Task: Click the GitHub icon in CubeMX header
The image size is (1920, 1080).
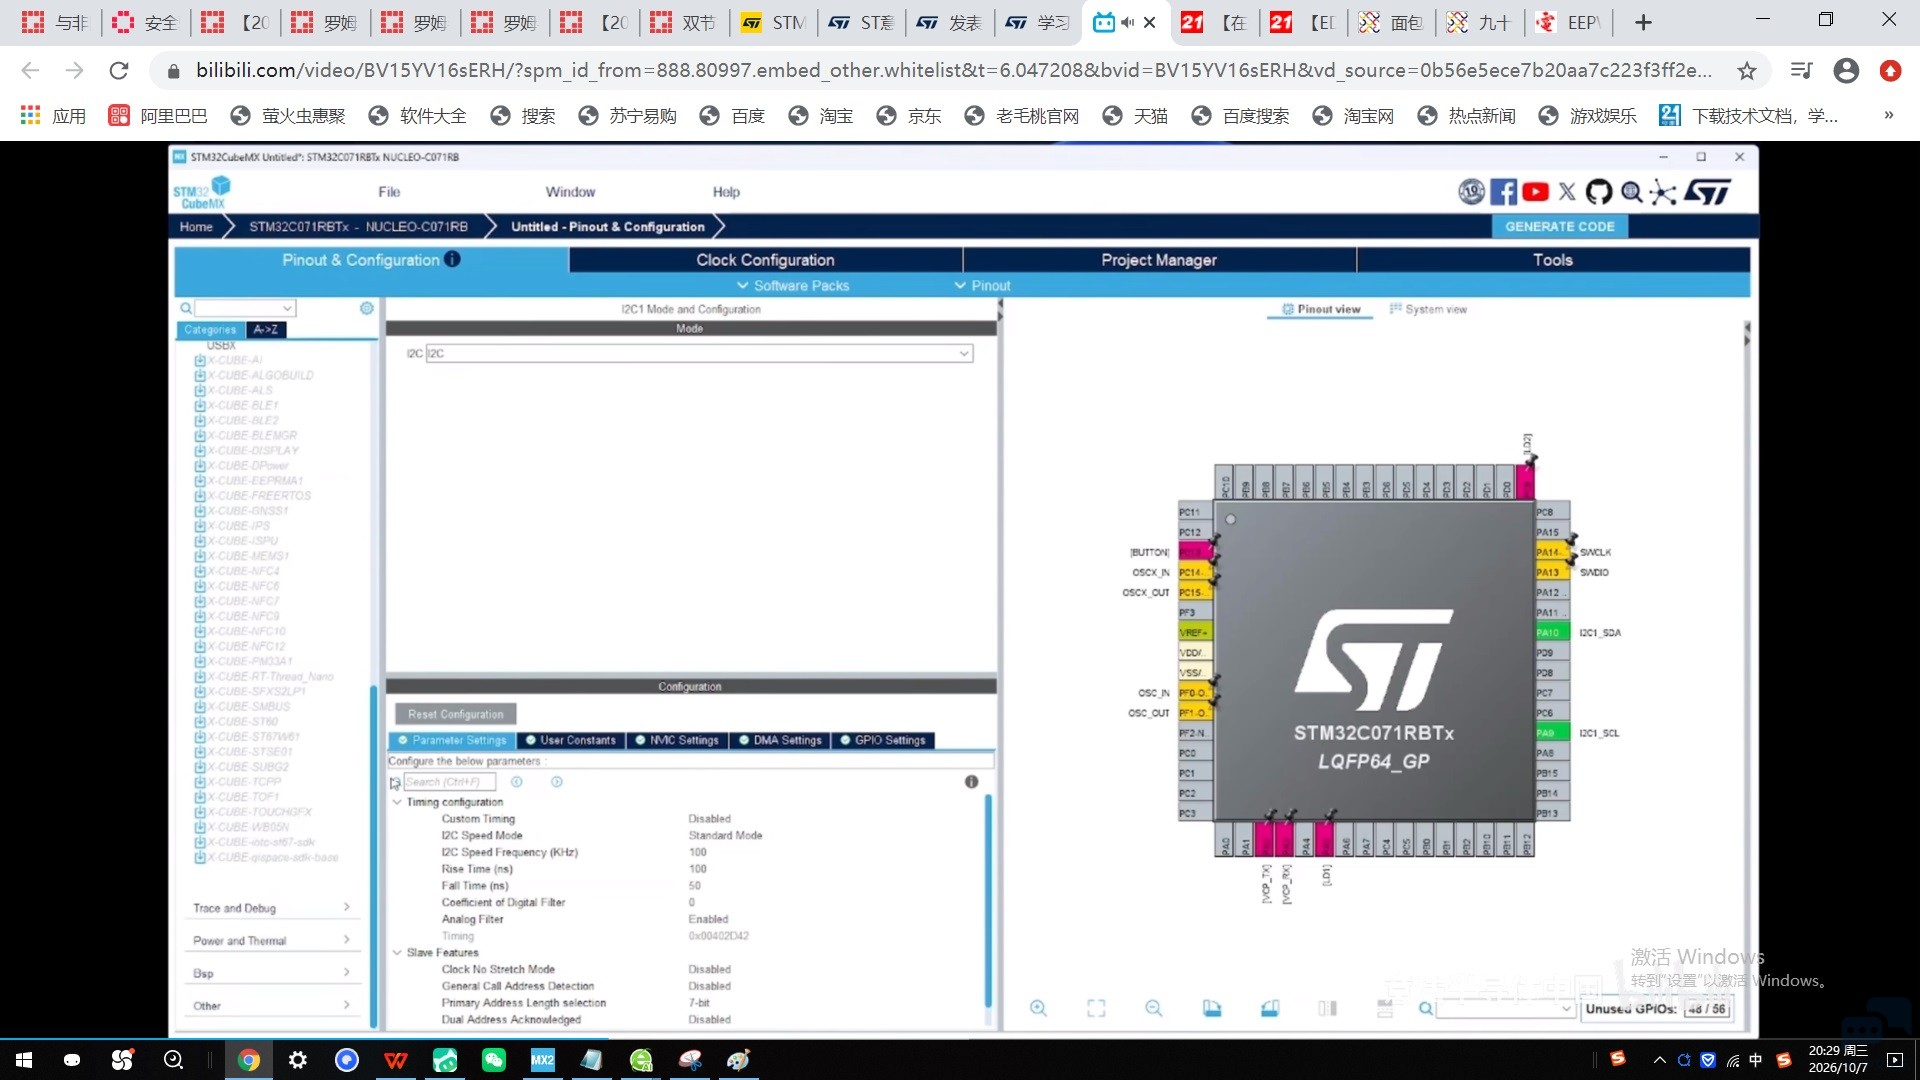Action: click(x=1599, y=192)
